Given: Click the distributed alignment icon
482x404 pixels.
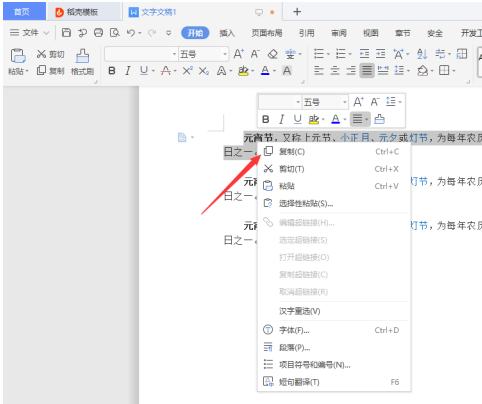Looking at the screenshot, I should pyautogui.click(x=383, y=70).
